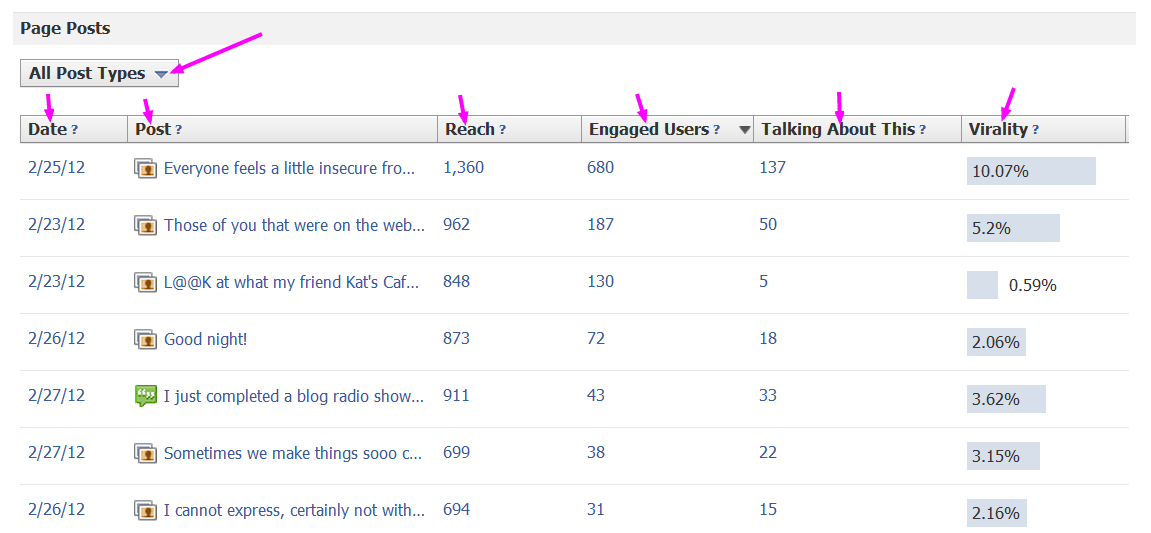Screen dimensions: 1151x533
Task: Click the help question mark next to Post
Action: (x=178, y=130)
